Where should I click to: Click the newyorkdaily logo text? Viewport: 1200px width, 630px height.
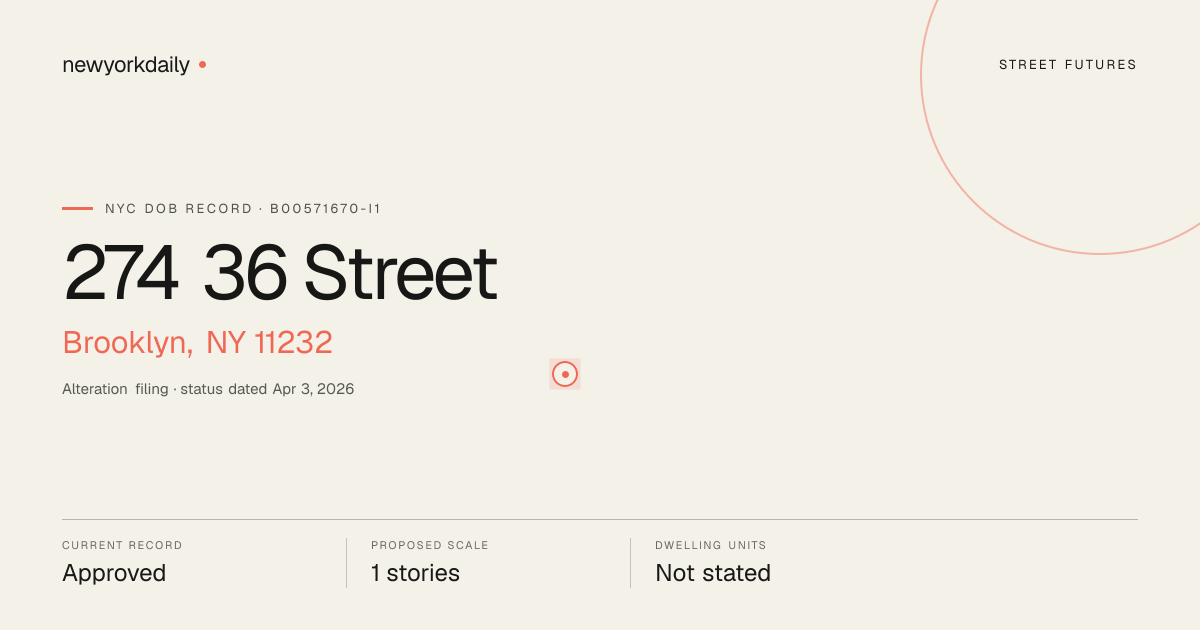point(126,65)
